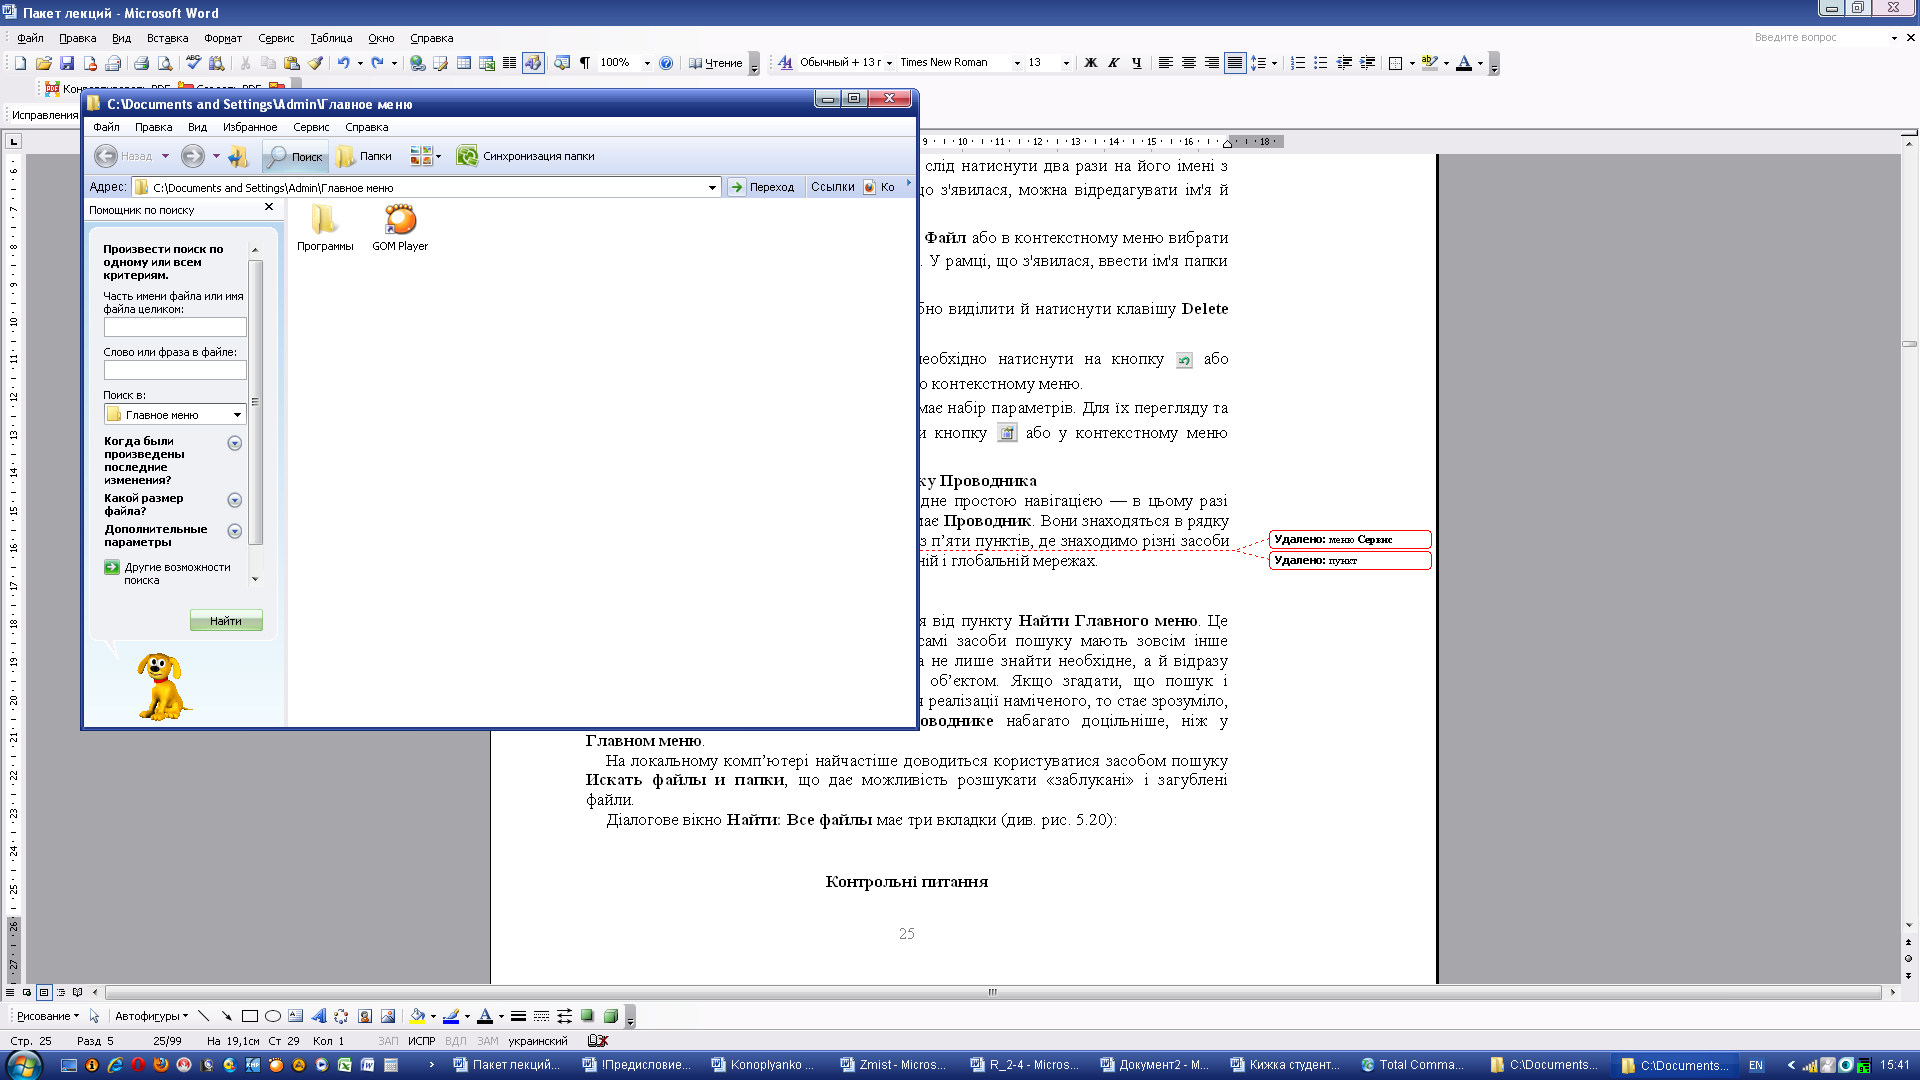
Task: Increase indent in formatting toolbar
Action: pos(1367,63)
